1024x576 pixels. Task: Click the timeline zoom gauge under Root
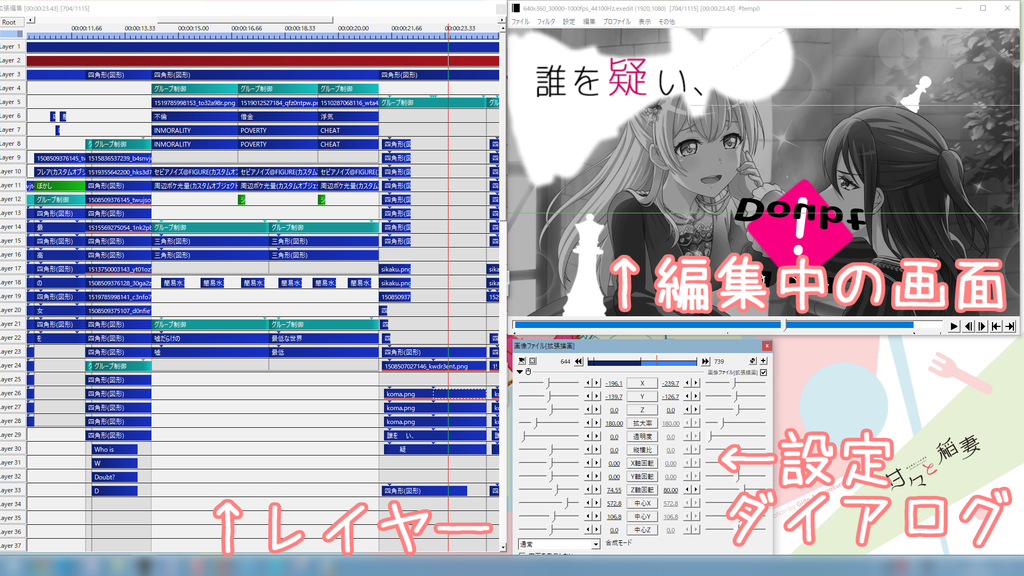tap(12, 33)
